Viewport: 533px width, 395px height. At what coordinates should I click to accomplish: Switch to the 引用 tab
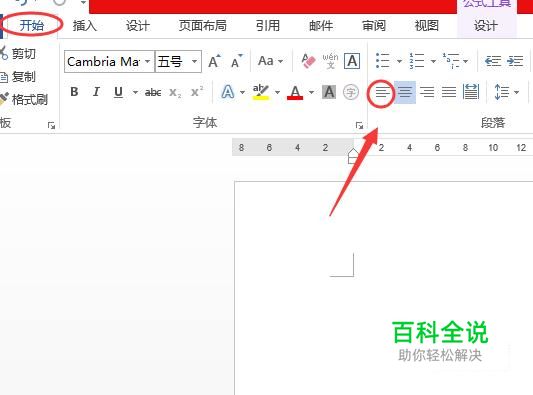click(268, 25)
